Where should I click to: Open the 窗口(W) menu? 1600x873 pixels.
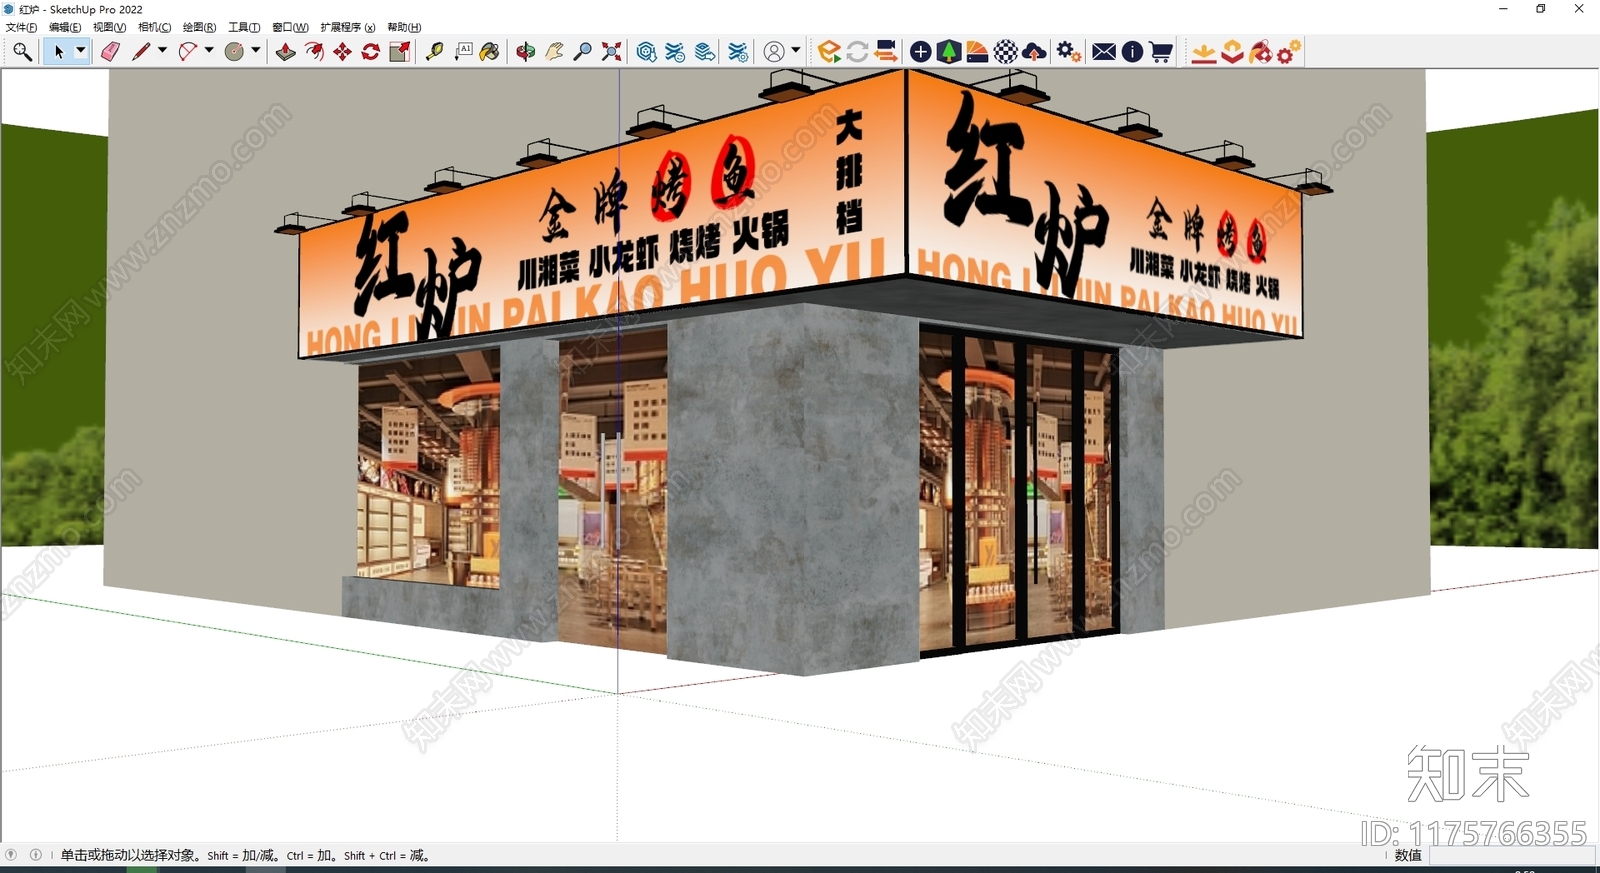[x=290, y=27]
